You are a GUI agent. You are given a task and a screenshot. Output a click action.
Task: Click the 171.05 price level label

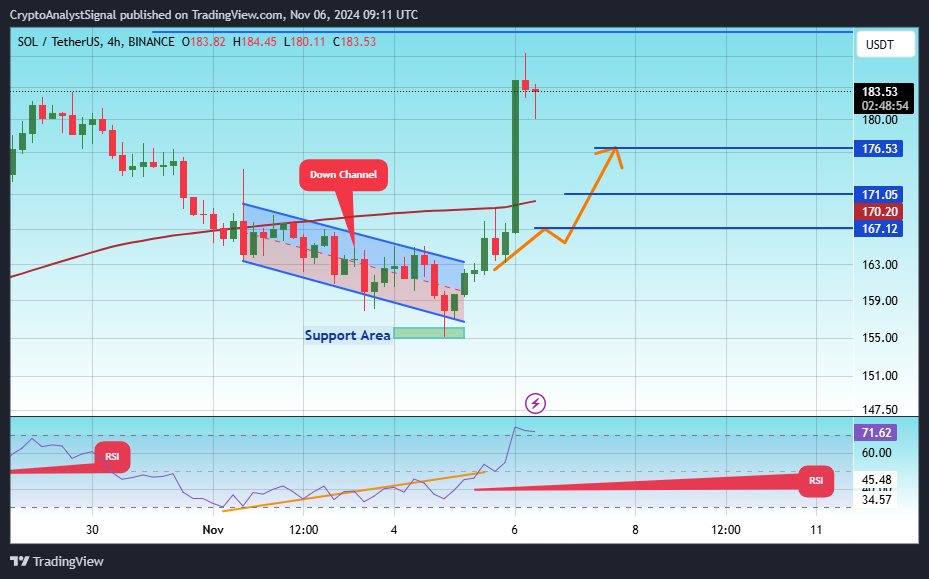879,194
